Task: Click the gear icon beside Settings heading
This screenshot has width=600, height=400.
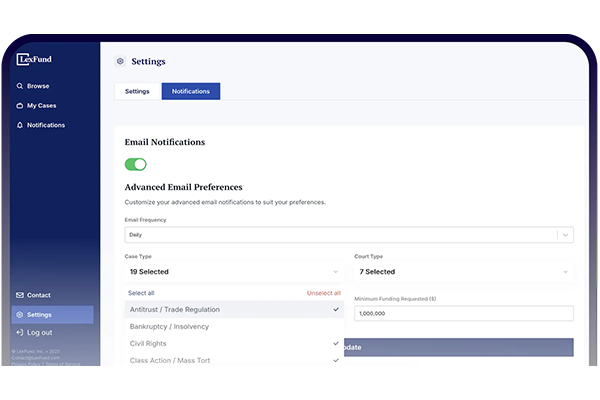Action: (120, 61)
